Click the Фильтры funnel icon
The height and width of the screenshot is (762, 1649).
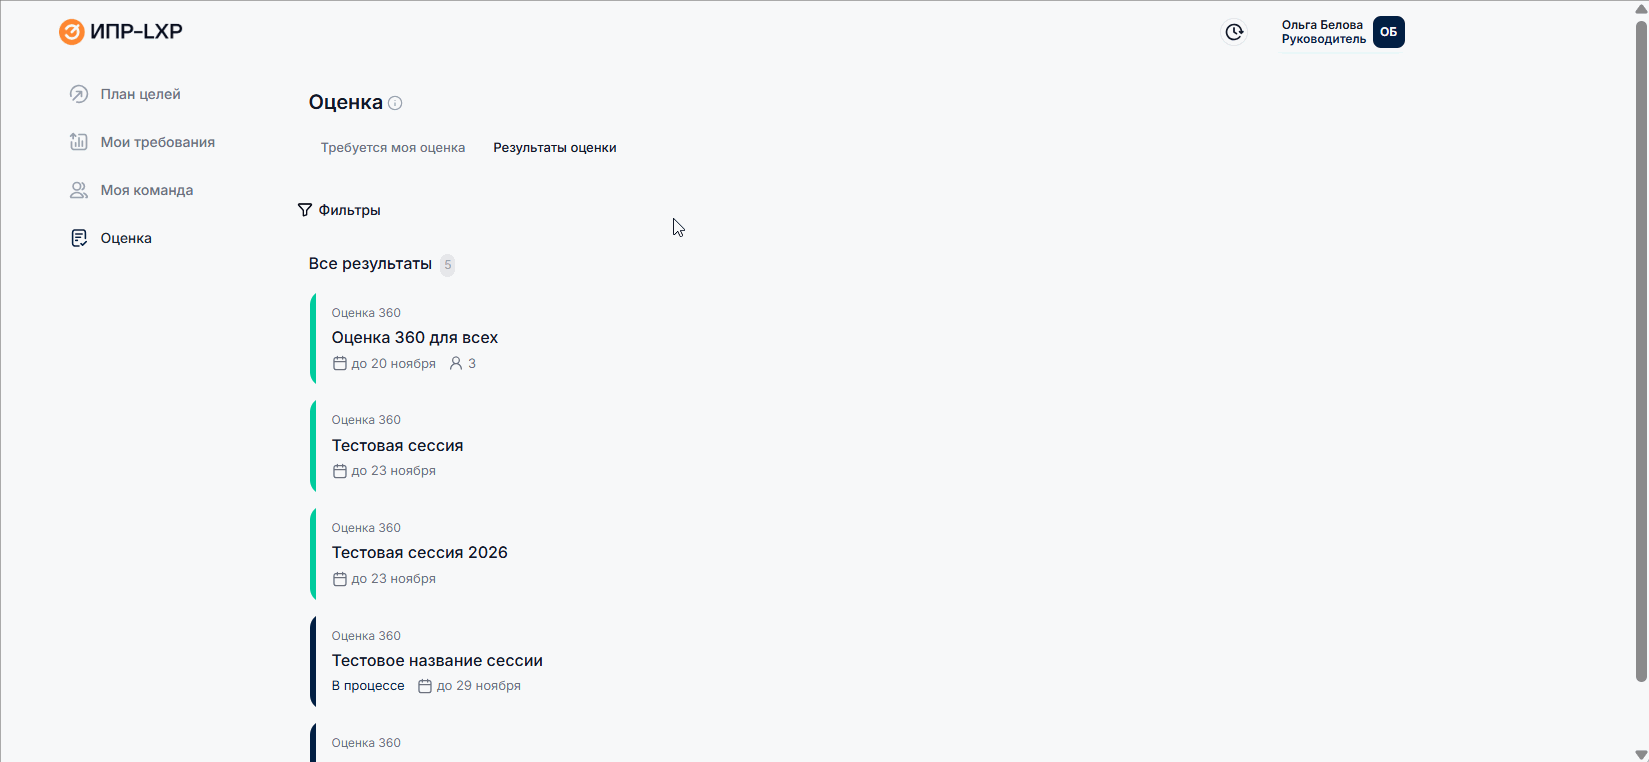click(x=305, y=210)
